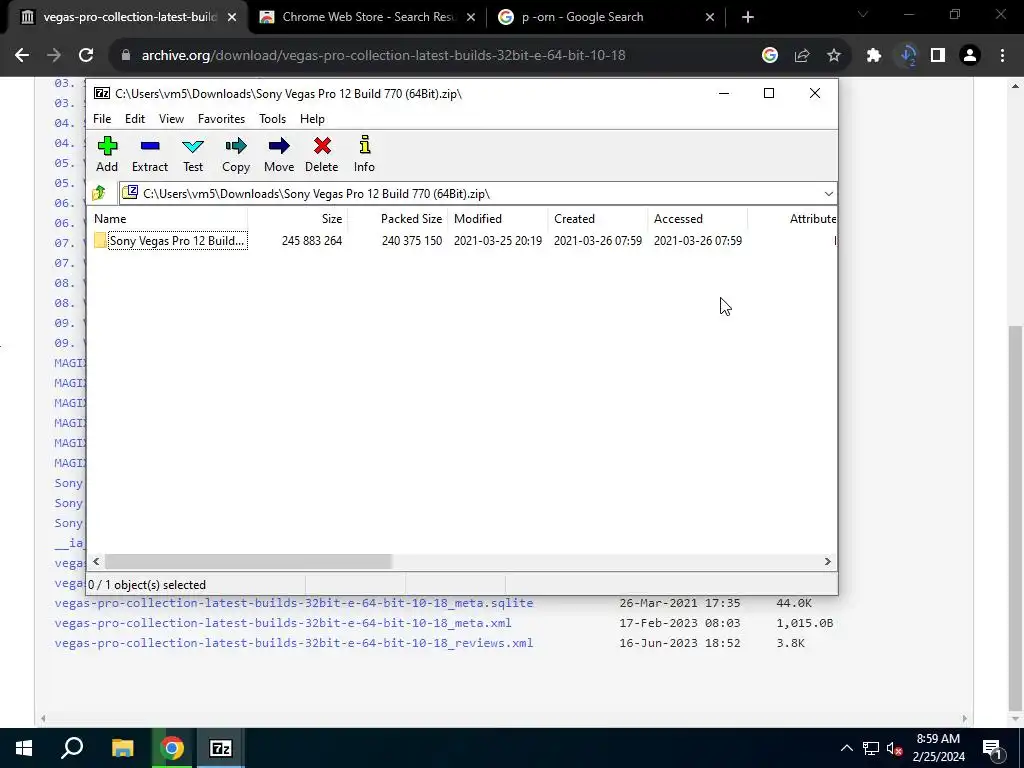Select the Copy toolbar icon
Viewport: 1024px width, 768px height.
236,155
